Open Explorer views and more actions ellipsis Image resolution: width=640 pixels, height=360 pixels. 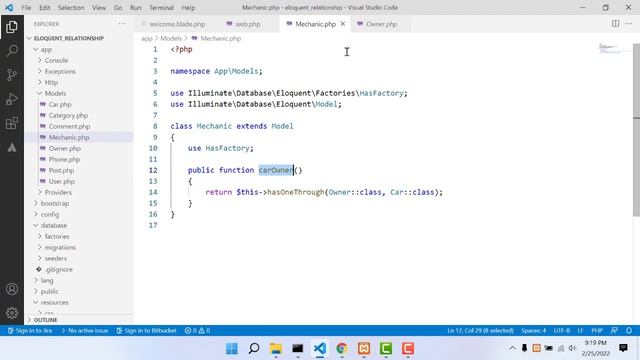tap(122, 24)
